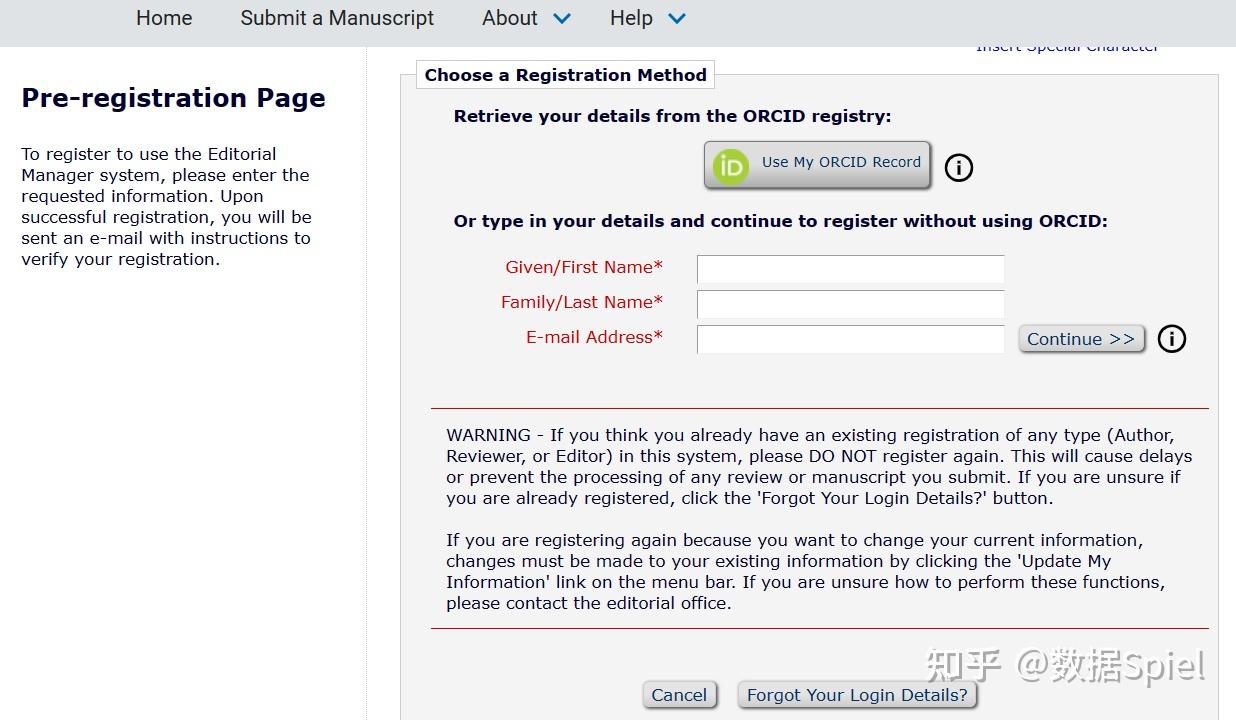Open the info icon beside ORCID button
Screen dimensions: 1236x720
(958, 167)
